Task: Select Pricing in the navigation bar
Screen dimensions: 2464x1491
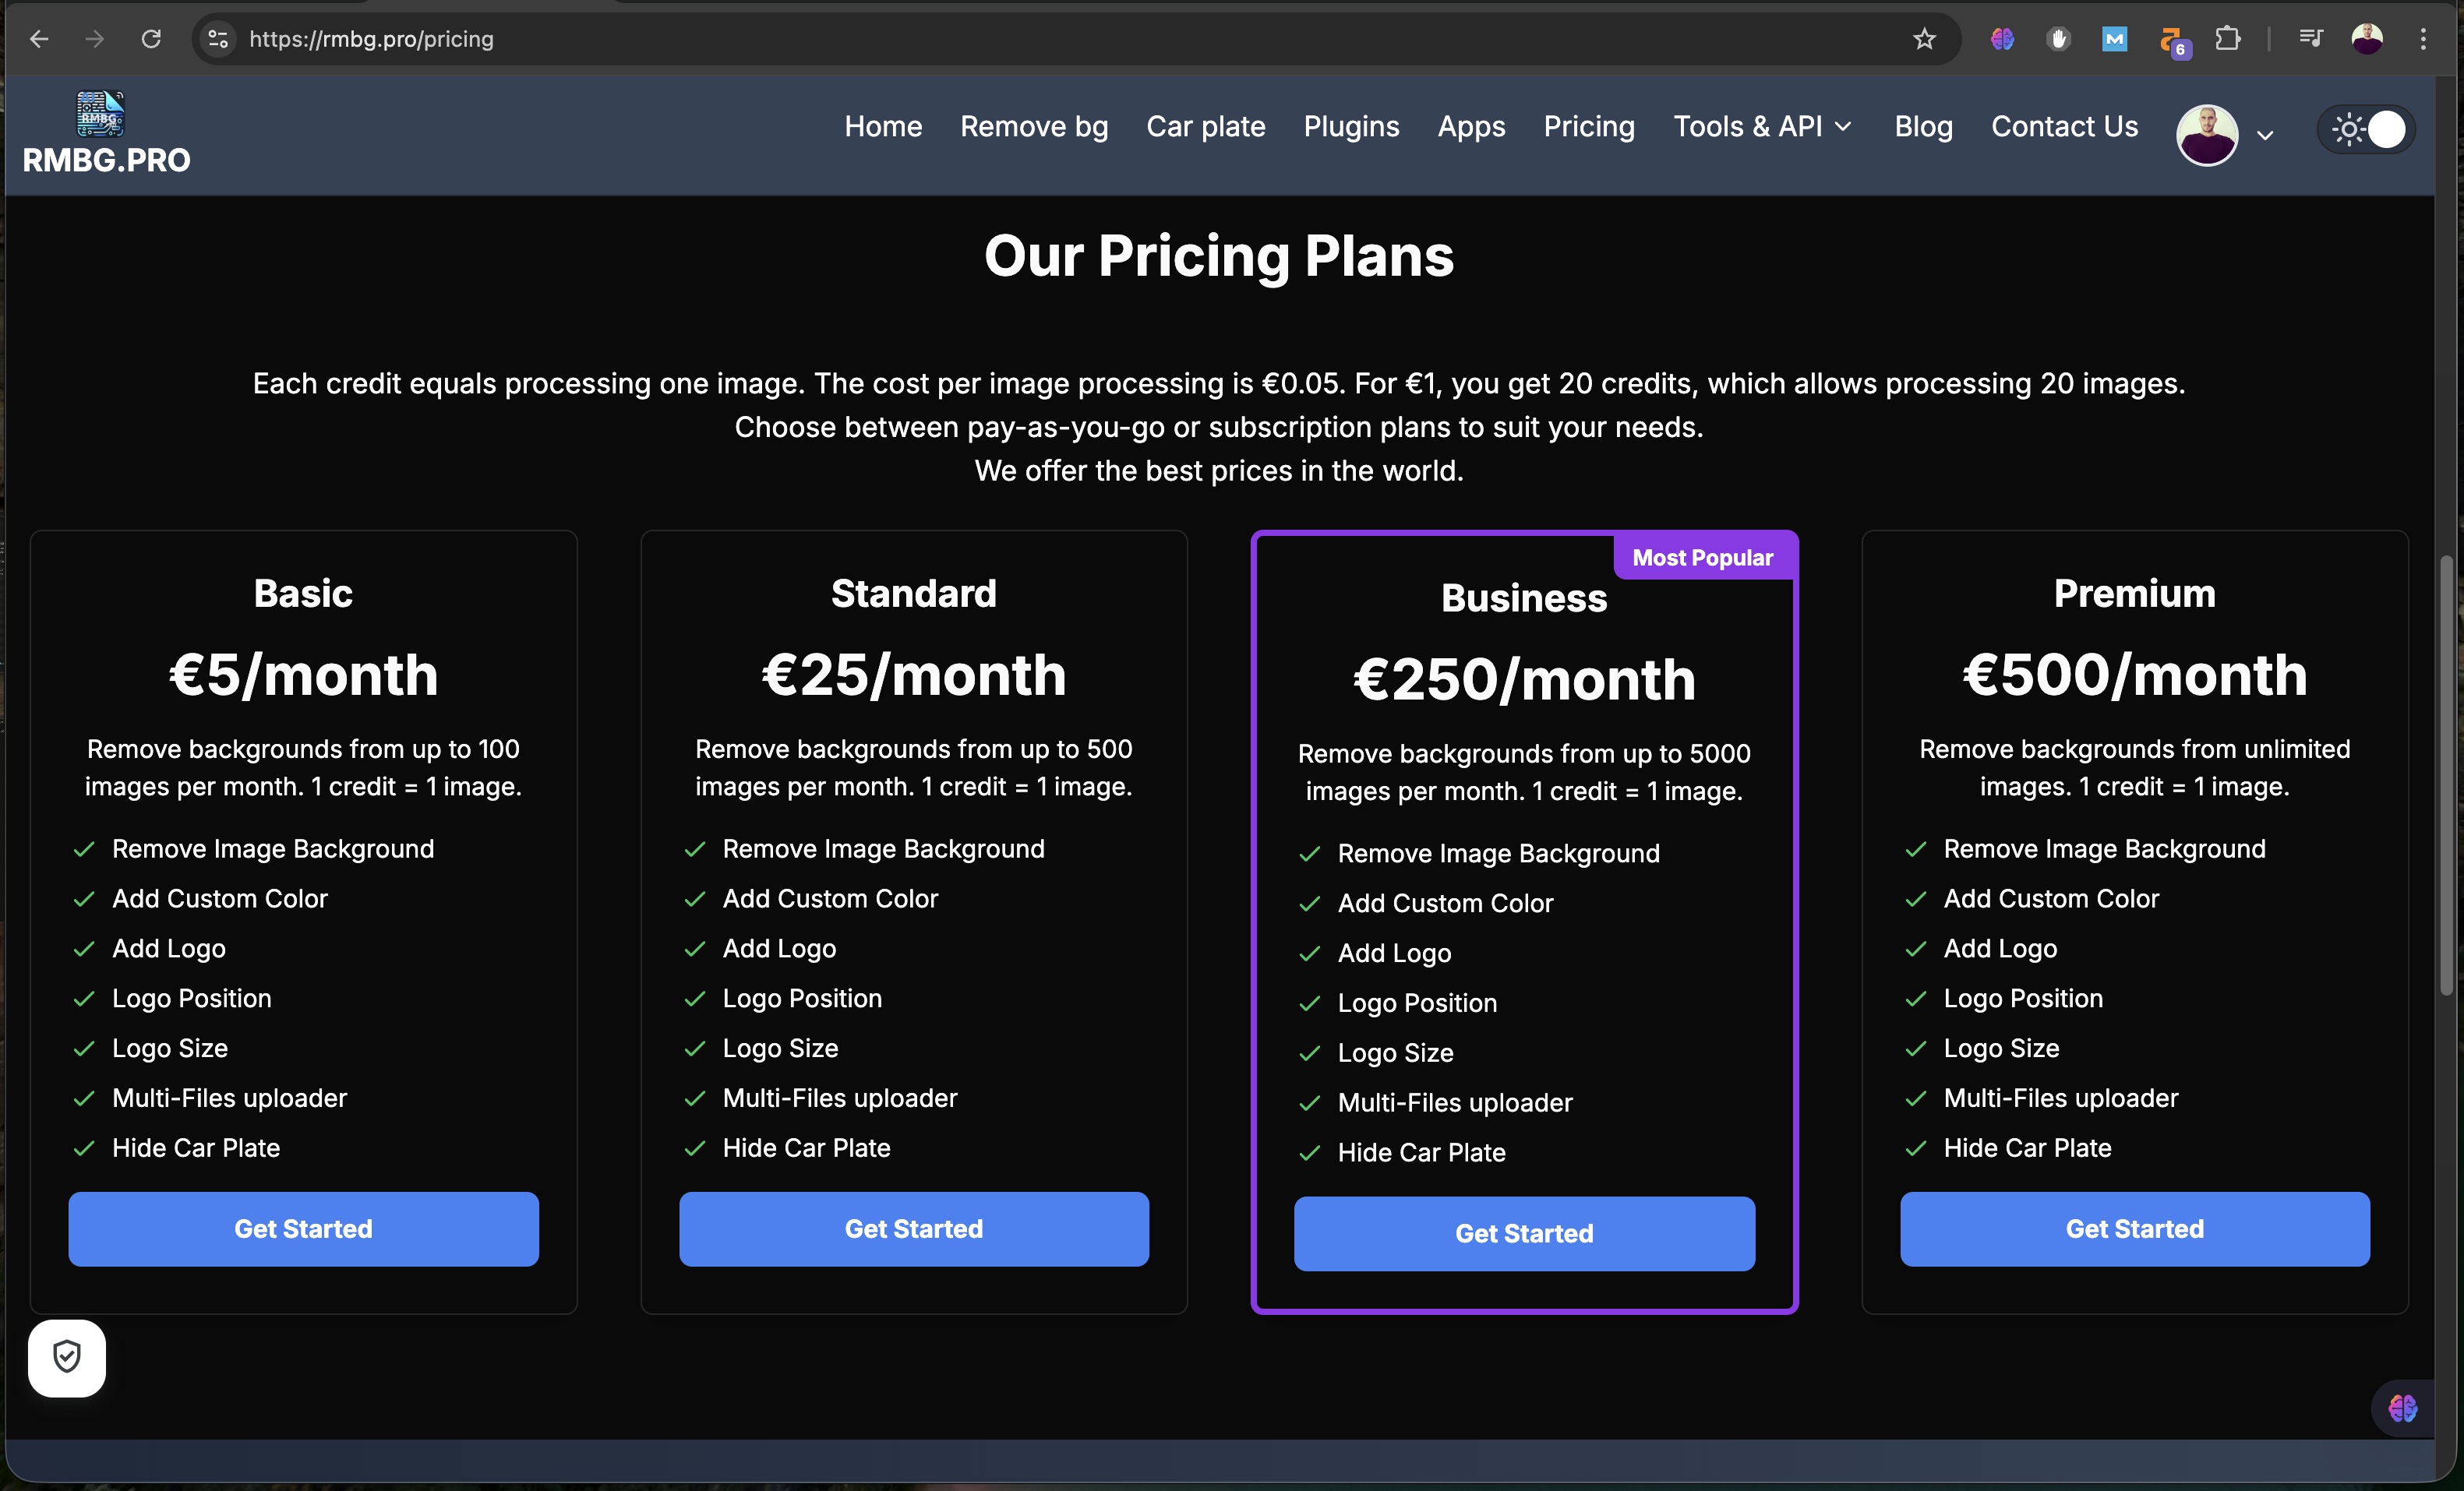Action: [1588, 126]
